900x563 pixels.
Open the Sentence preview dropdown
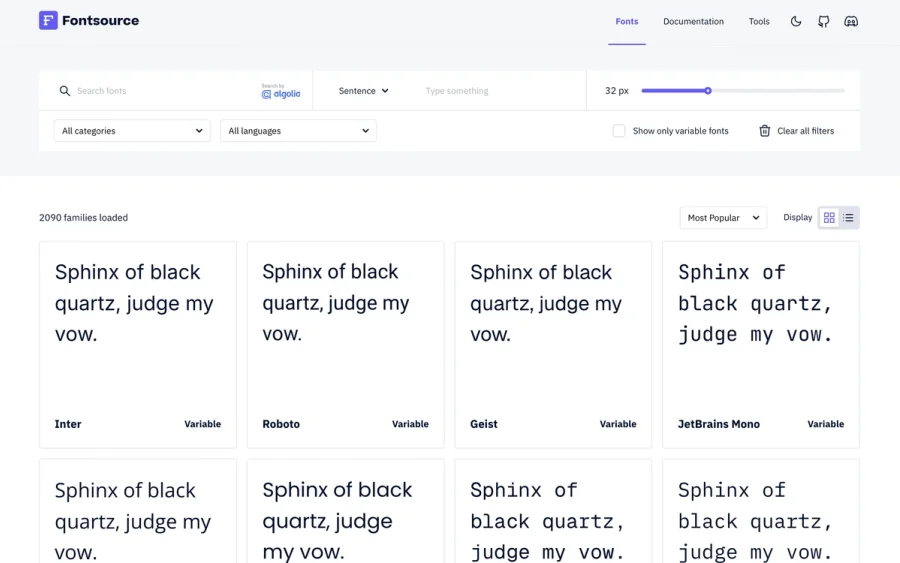(x=363, y=91)
